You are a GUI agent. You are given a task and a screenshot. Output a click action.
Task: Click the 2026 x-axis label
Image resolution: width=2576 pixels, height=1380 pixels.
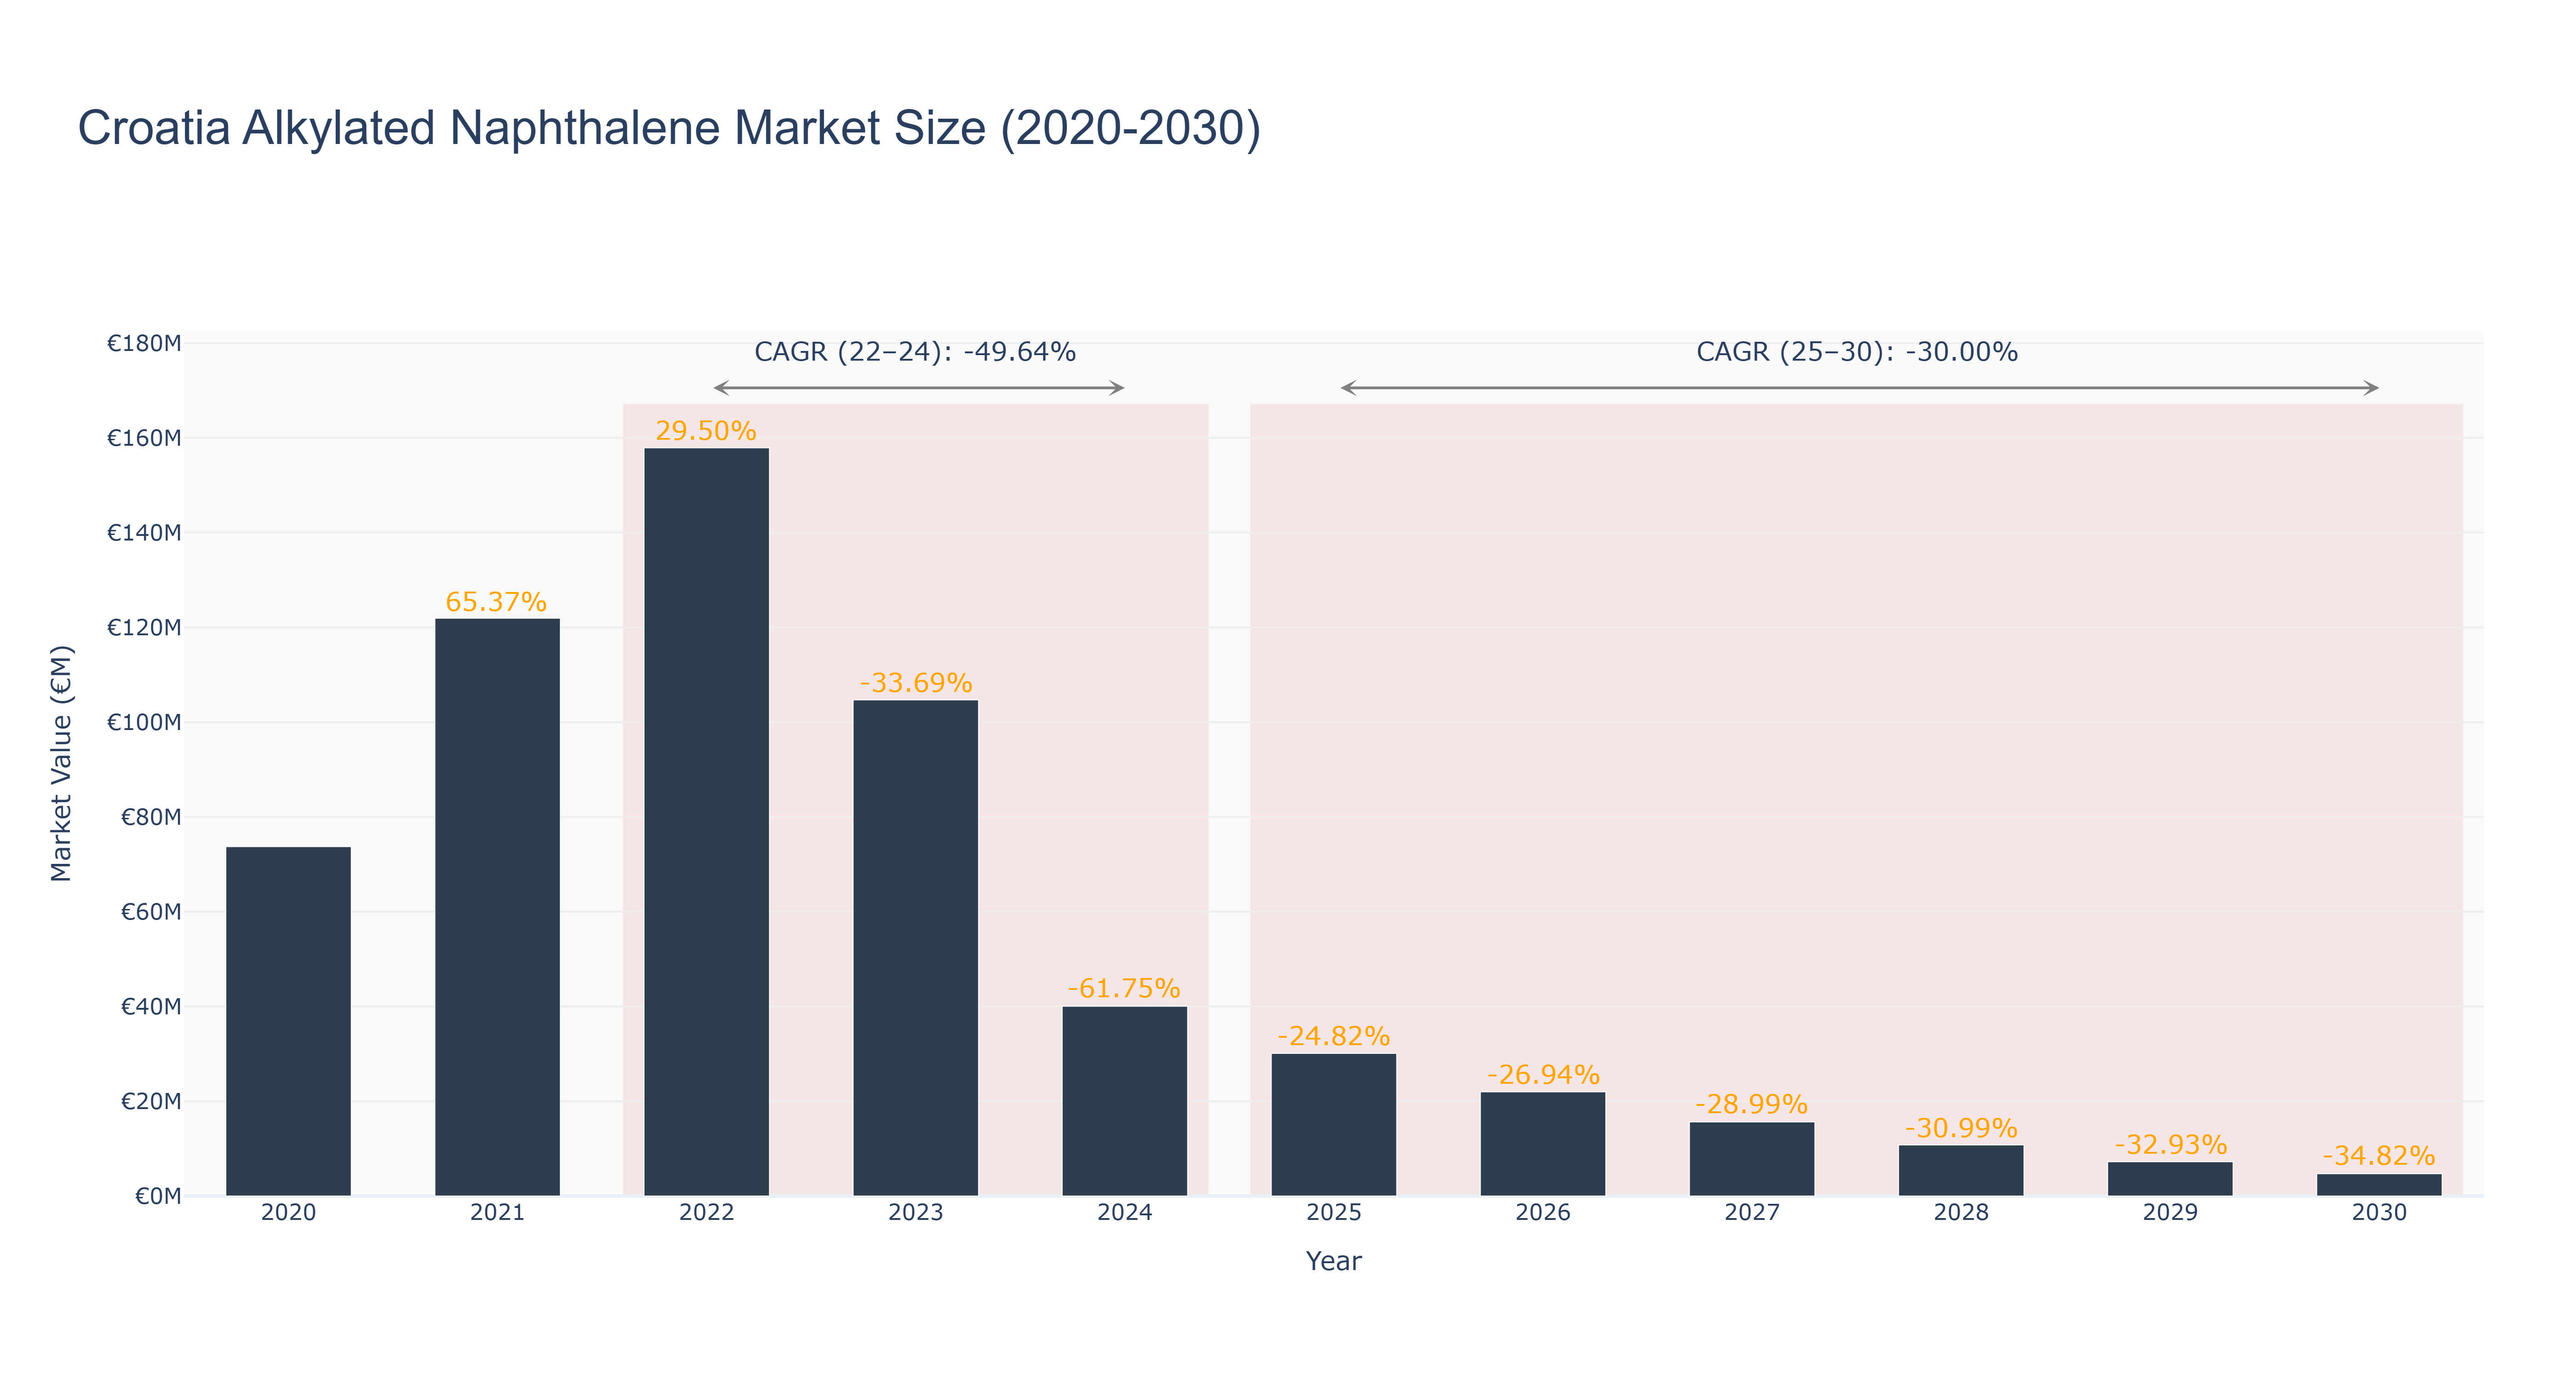click(x=1542, y=1213)
